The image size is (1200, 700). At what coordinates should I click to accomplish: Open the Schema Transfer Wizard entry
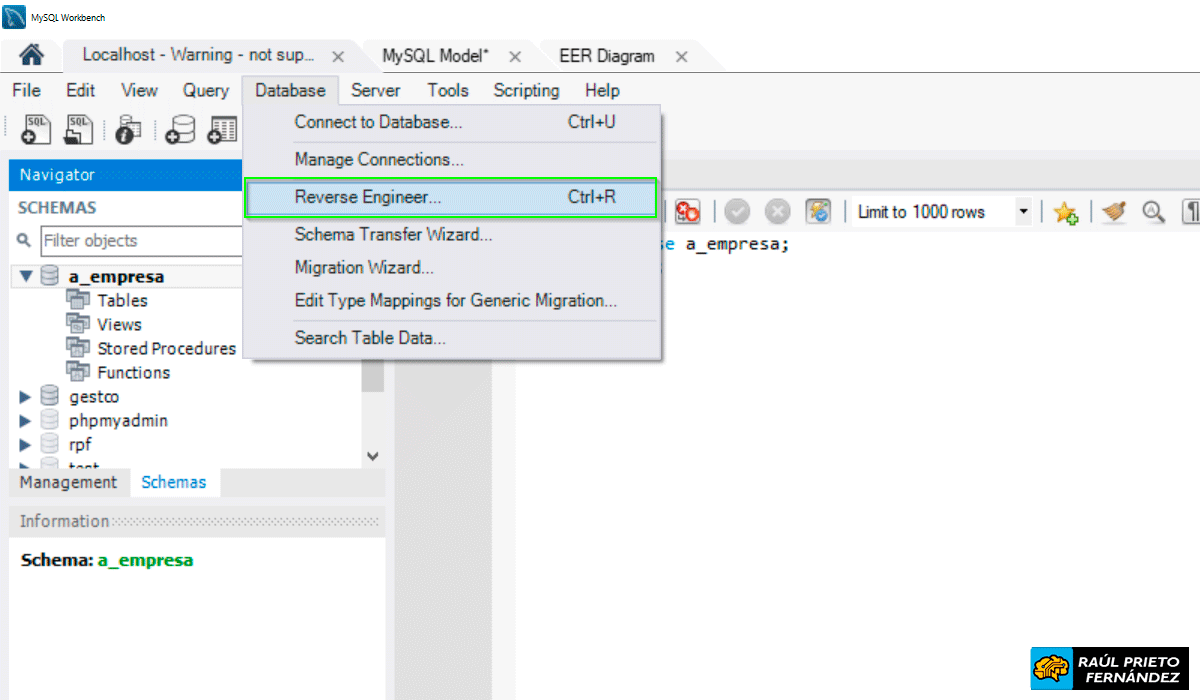point(452,235)
